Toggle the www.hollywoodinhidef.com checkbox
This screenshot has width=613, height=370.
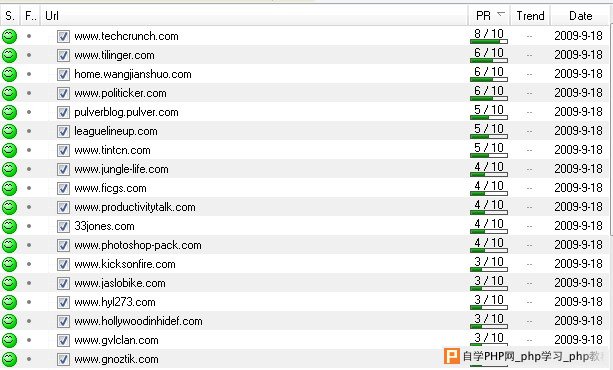coord(63,321)
